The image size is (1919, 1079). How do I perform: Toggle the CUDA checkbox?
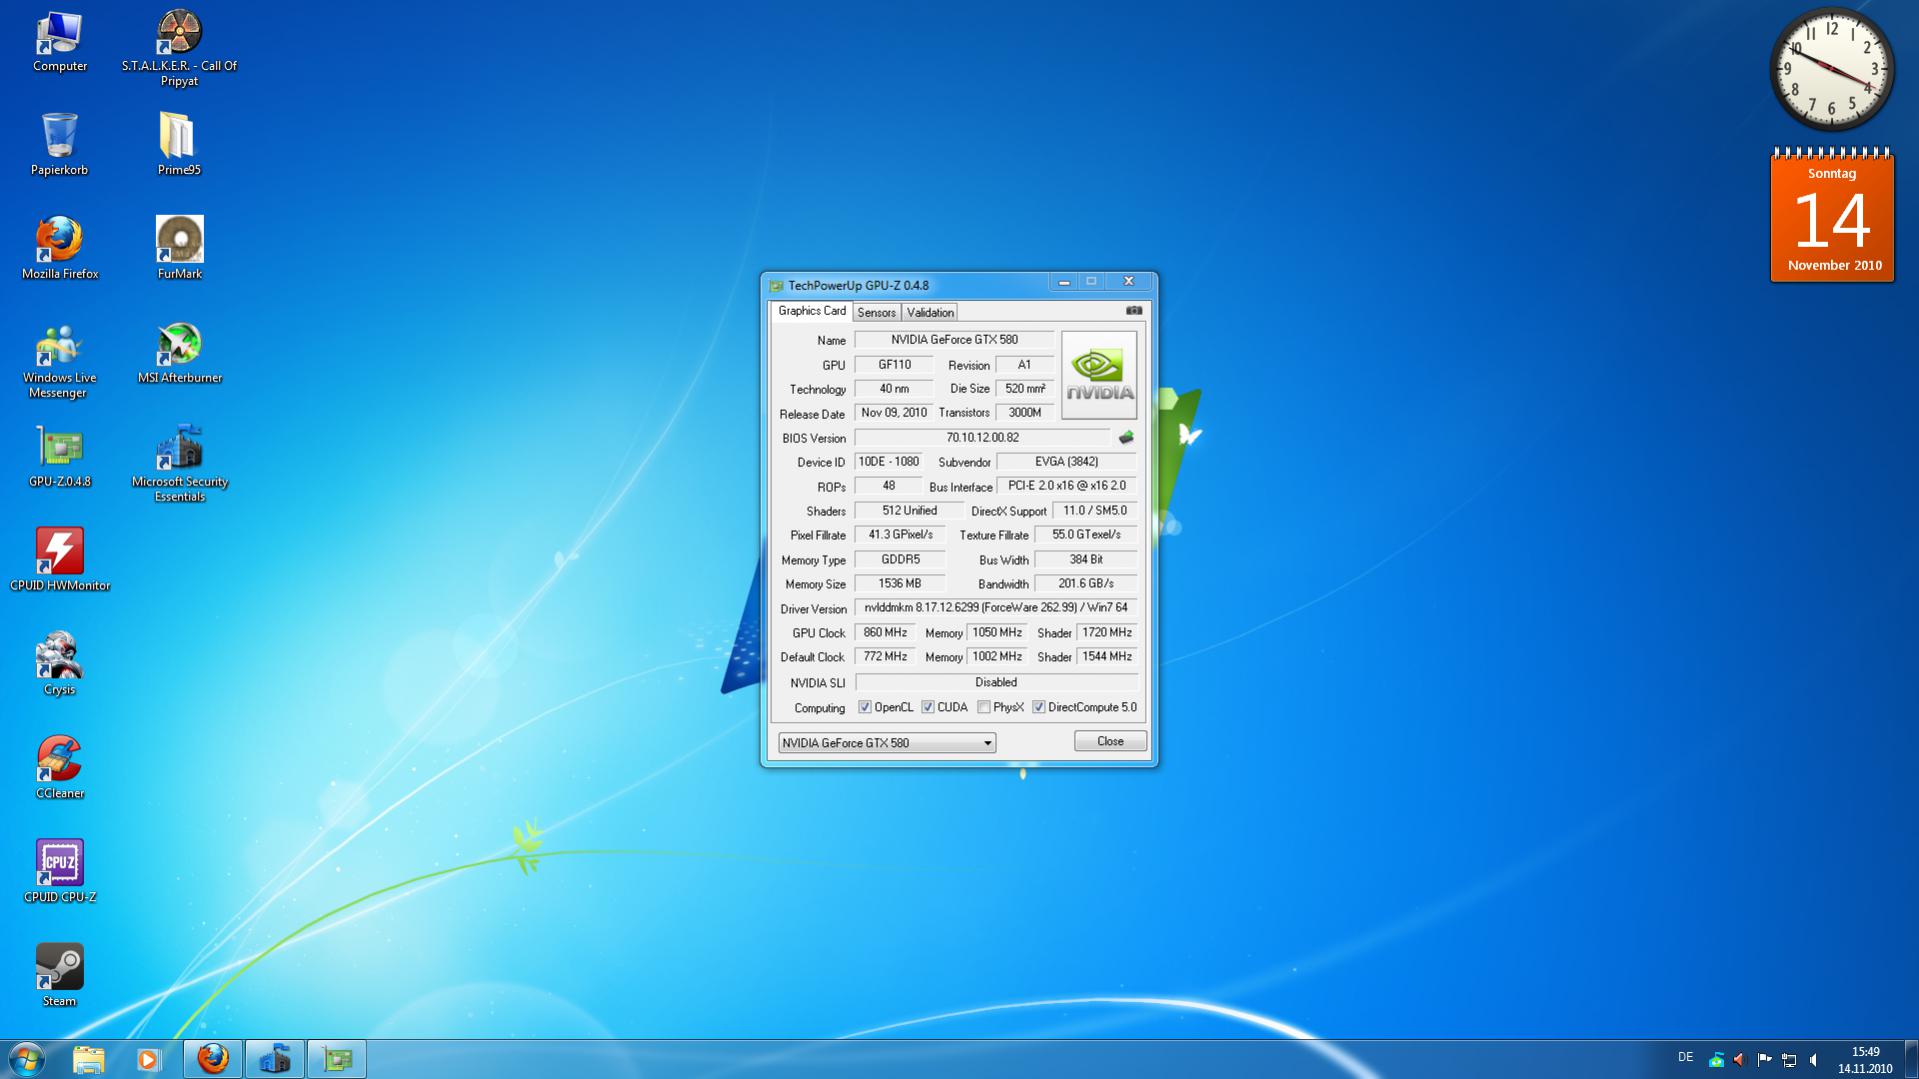(928, 708)
